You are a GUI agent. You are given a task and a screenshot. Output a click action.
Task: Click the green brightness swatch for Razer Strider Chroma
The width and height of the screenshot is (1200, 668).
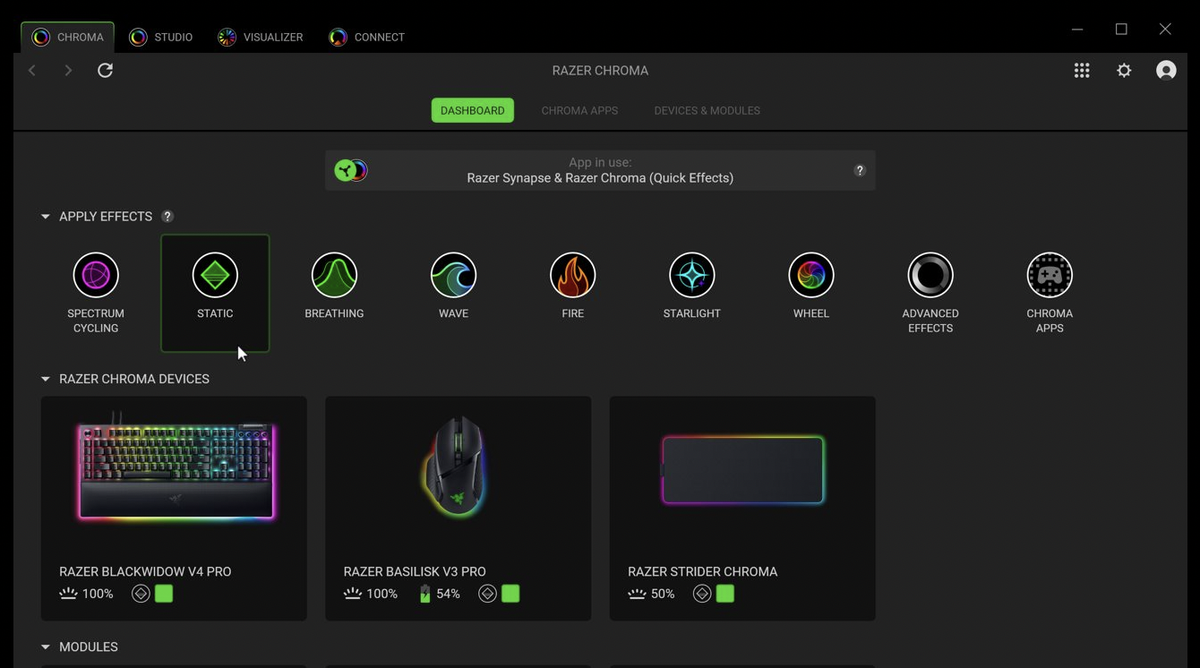724,593
